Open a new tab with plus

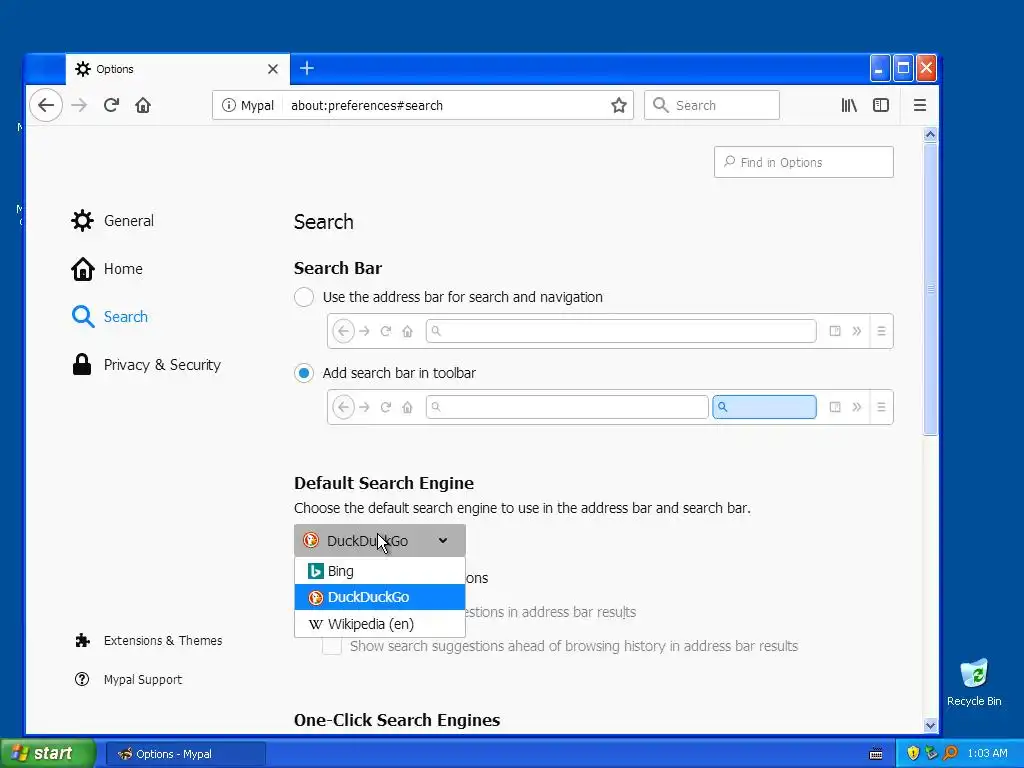pyautogui.click(x=307, y=68)
